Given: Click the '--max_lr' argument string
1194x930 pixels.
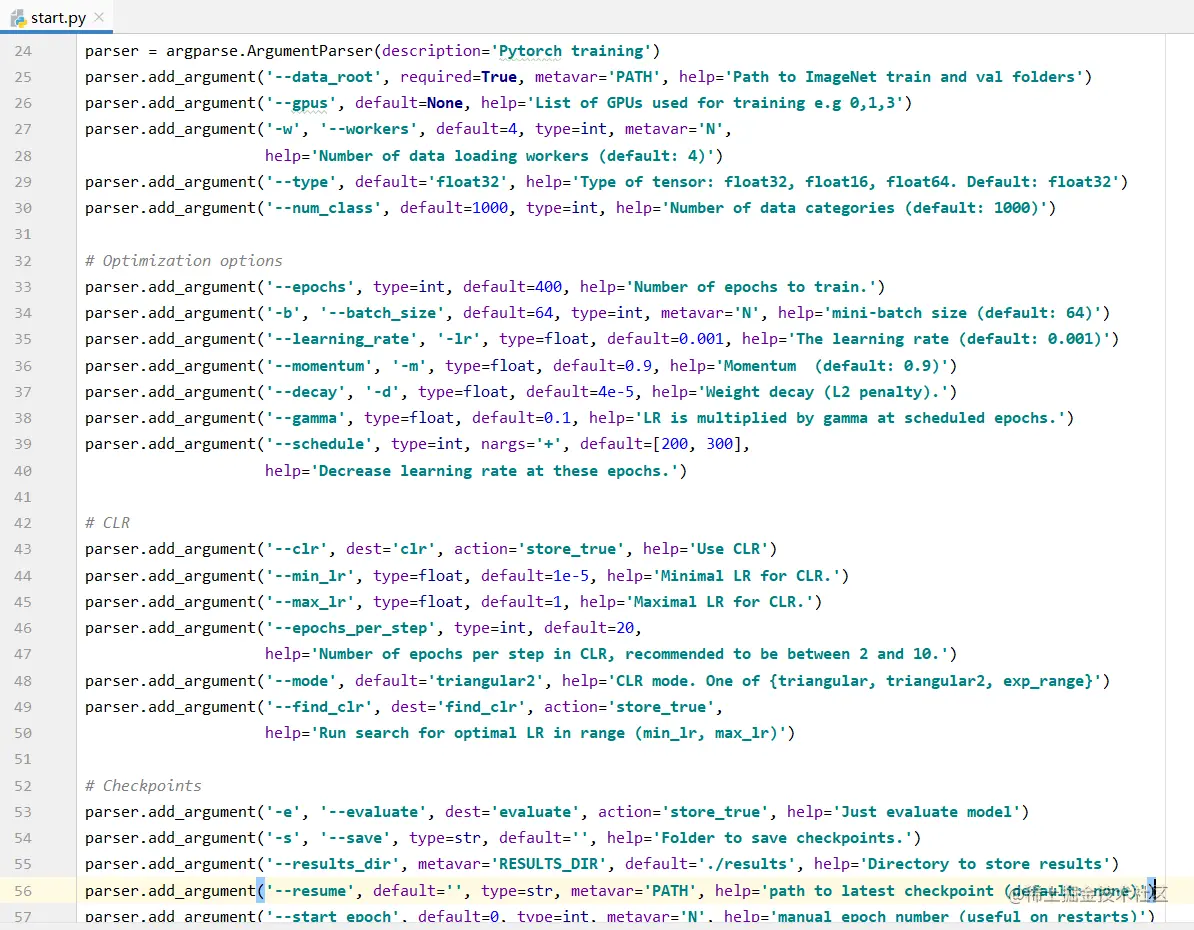Looking at the screenshot, I should click(x=311, y=602).
